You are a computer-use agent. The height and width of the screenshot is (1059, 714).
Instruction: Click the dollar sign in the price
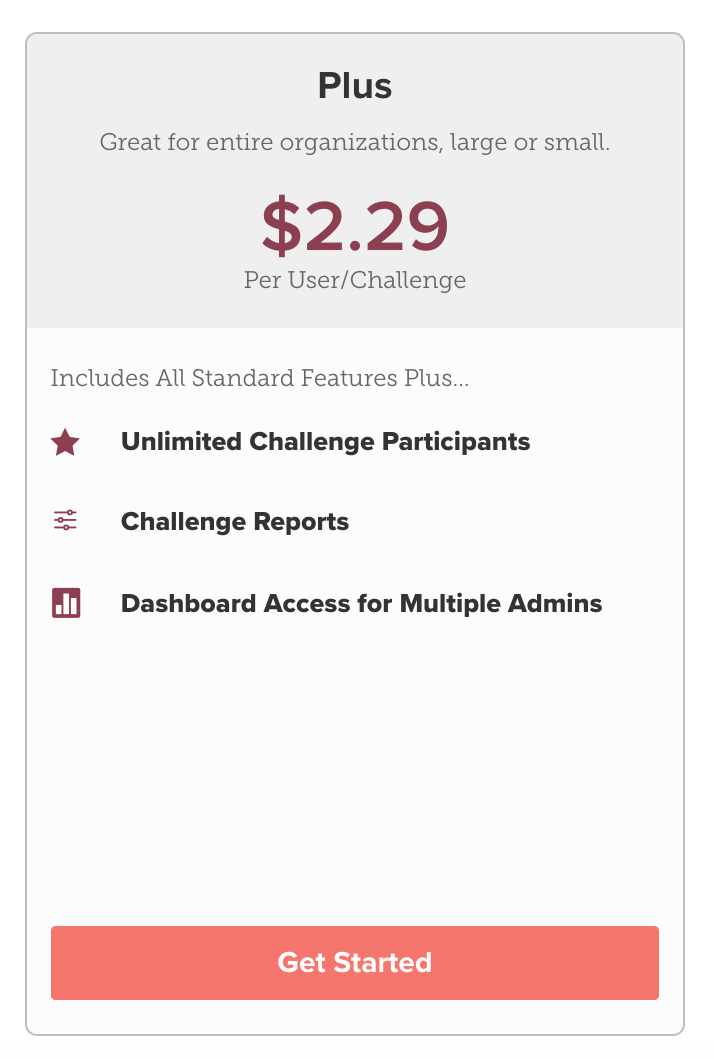point(281,226)
